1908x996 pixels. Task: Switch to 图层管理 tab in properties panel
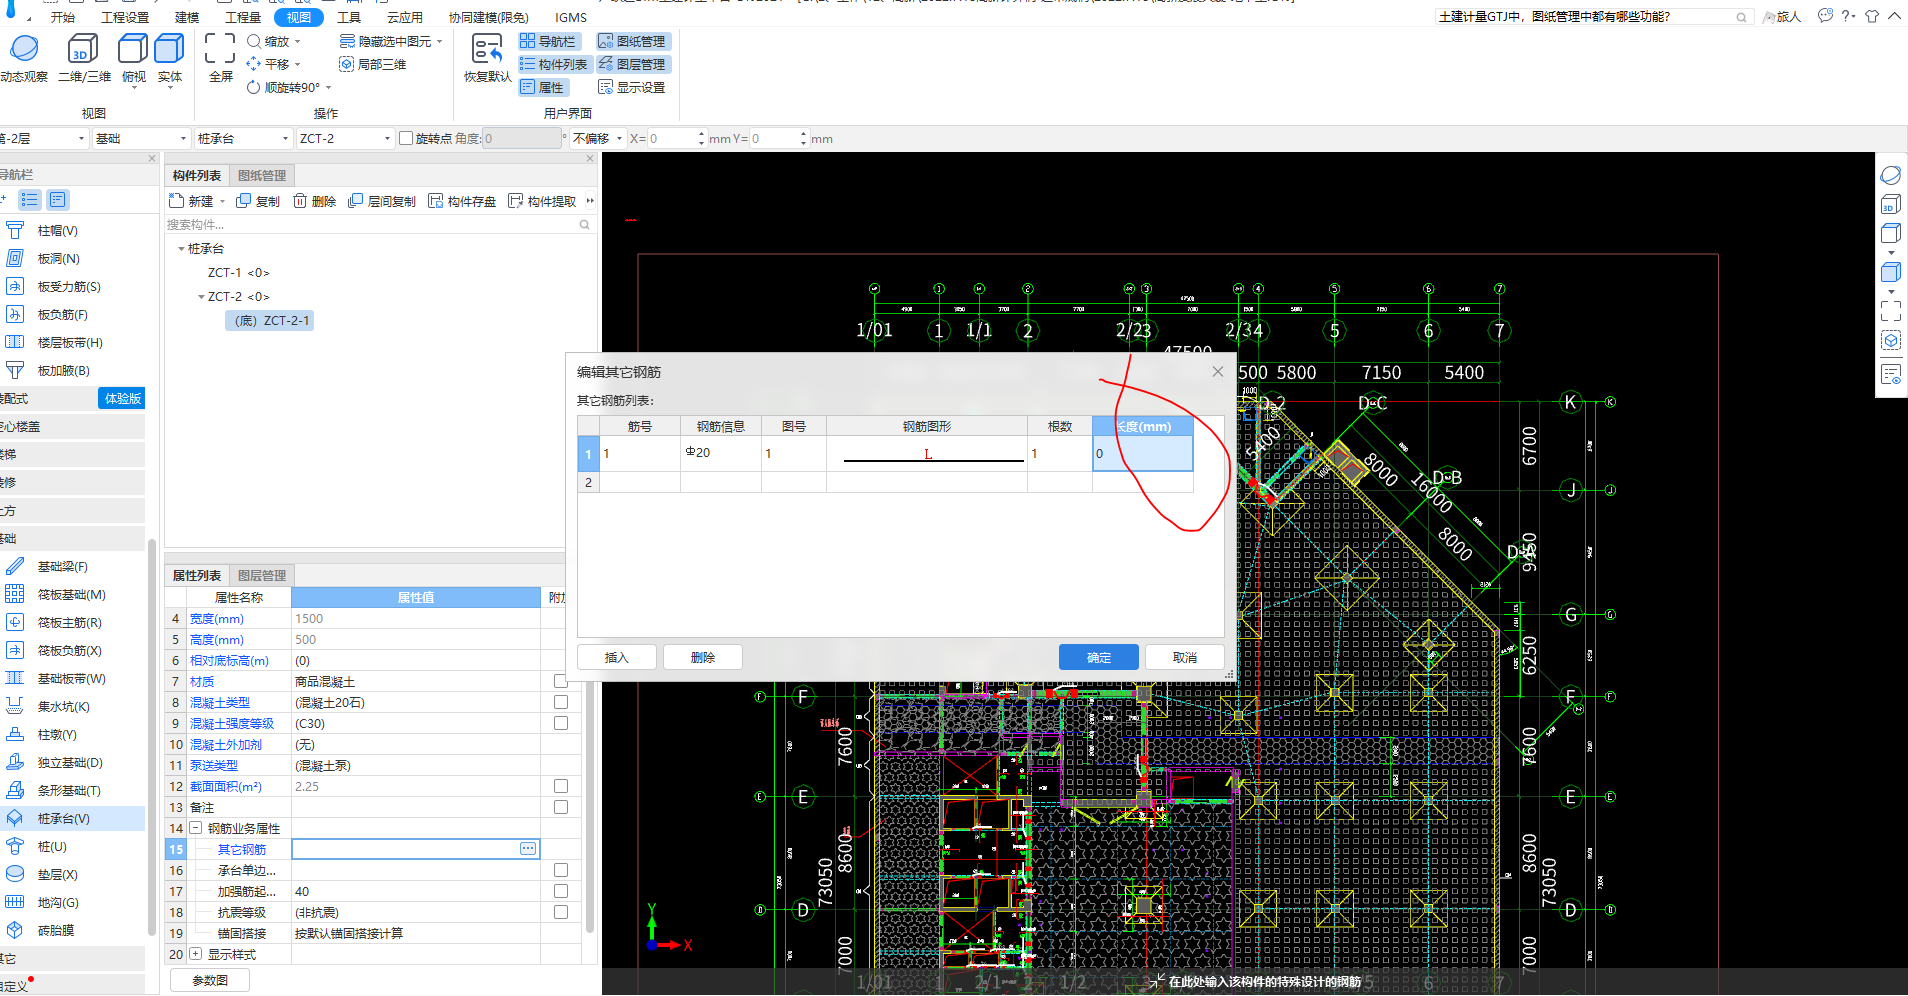tap(262, 575)
